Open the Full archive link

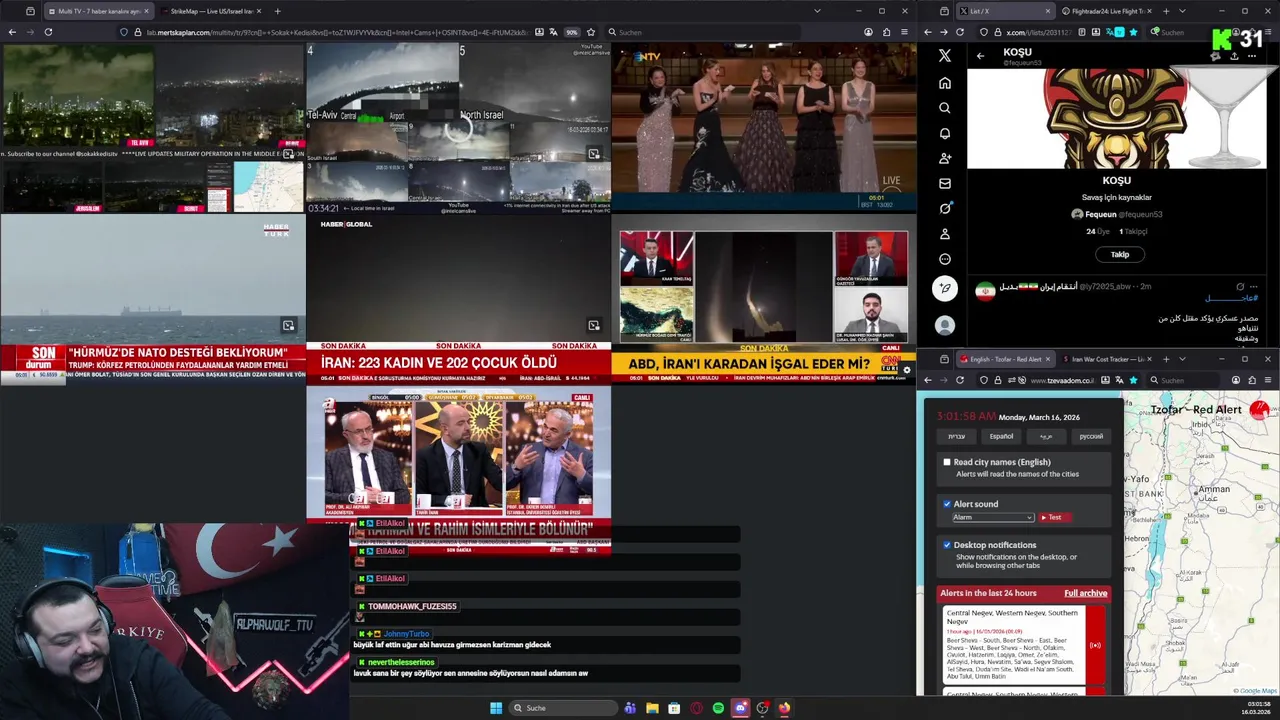(x=1085, y=593)
